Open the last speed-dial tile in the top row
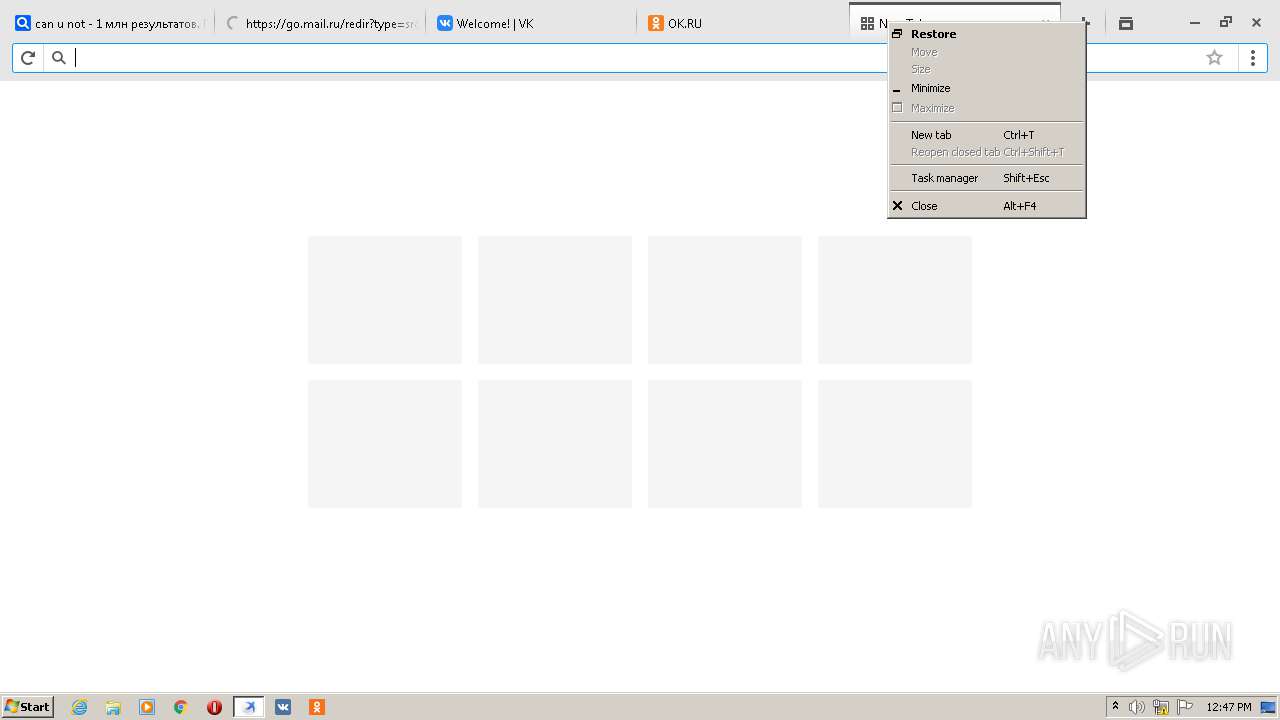This screenshot has width=1280, height=720. point(895,300)
